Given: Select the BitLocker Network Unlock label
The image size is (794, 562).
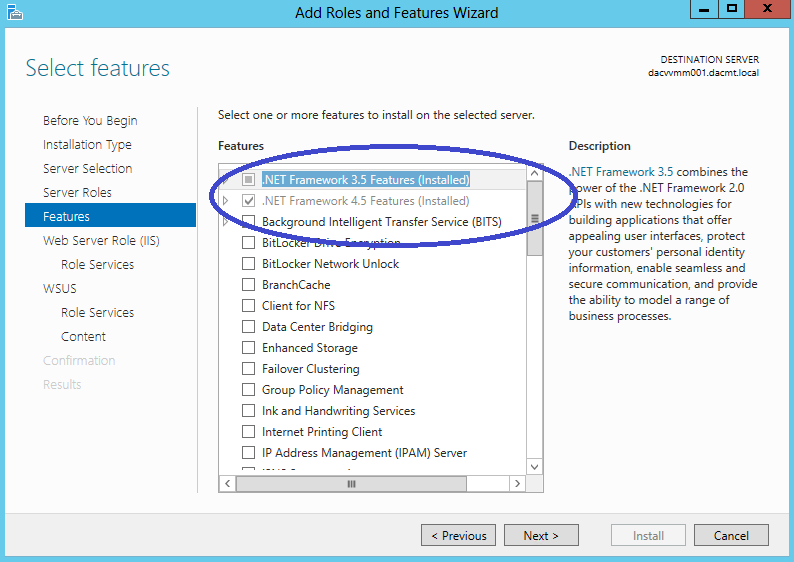Looking at the screenshot, I should click(330, 264).
